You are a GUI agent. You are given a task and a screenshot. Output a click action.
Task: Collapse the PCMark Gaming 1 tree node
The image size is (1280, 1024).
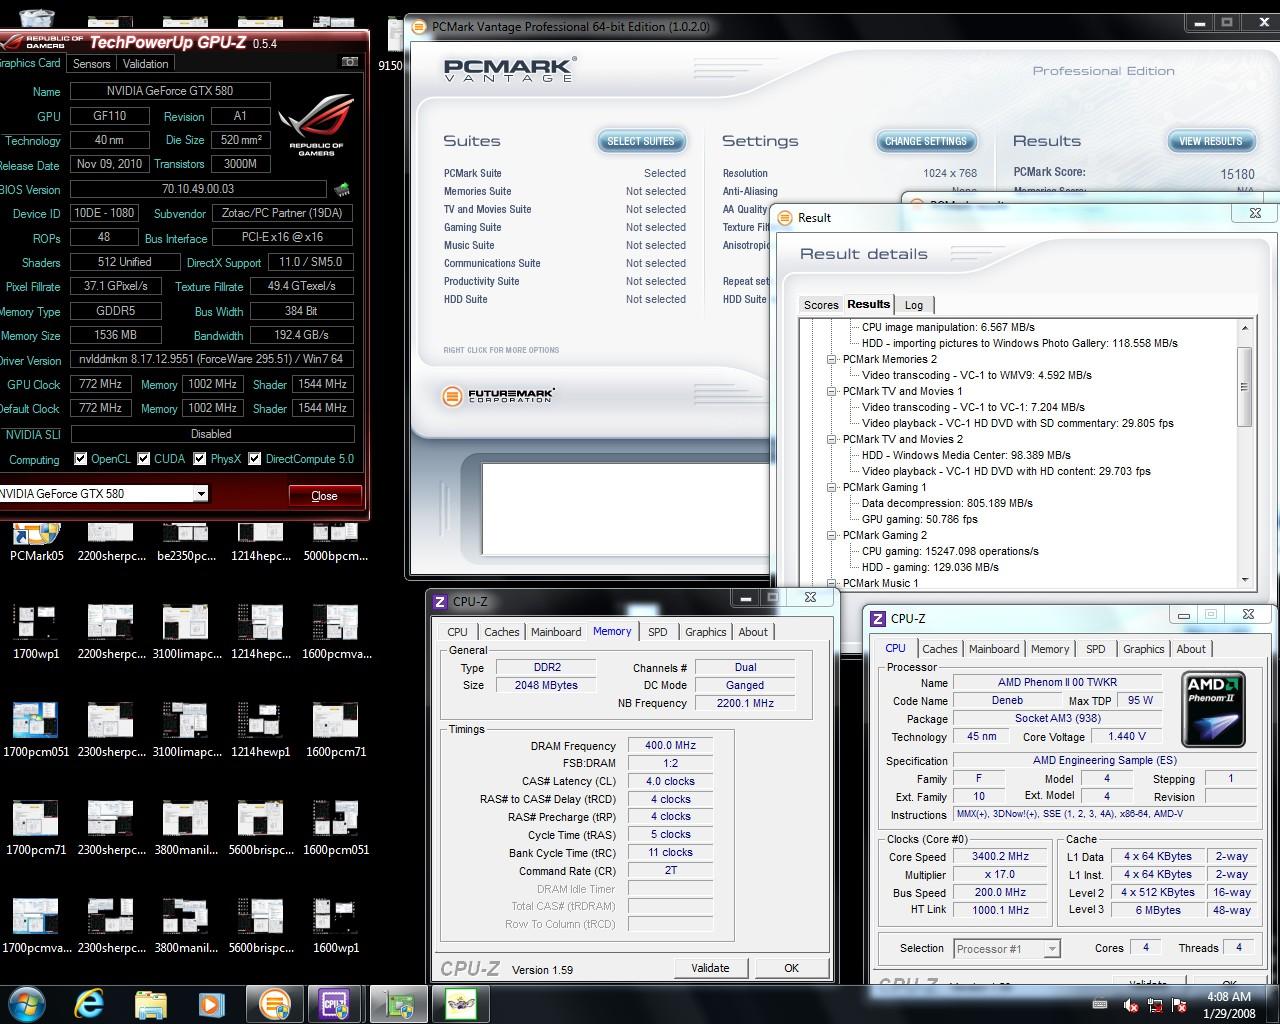832,487
